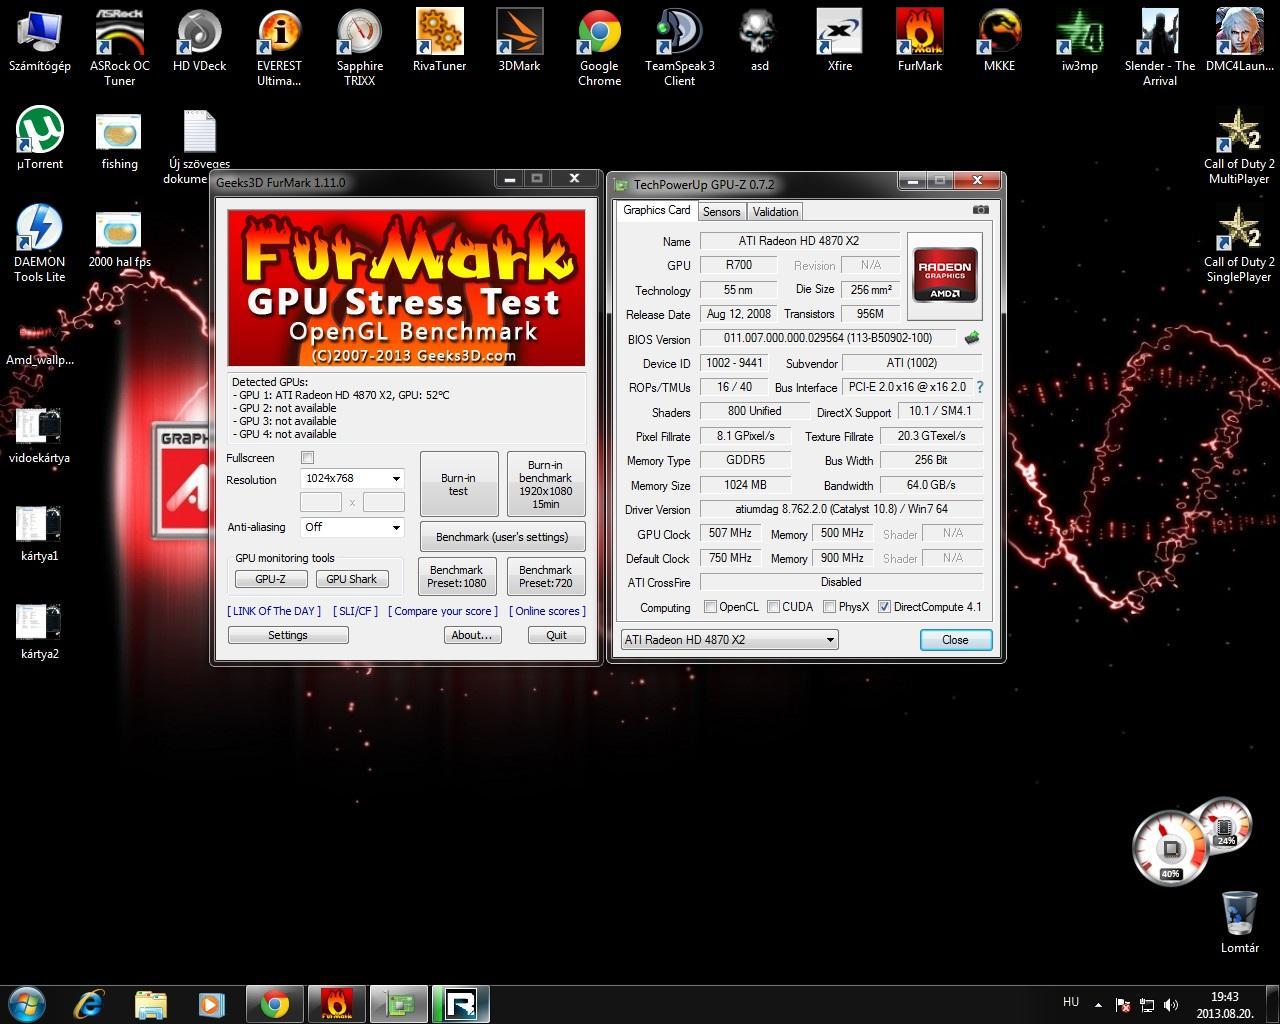Viewport: 1280px width, 1024px height.
Task: Start the Burn-in test
Action: point(458,484)
